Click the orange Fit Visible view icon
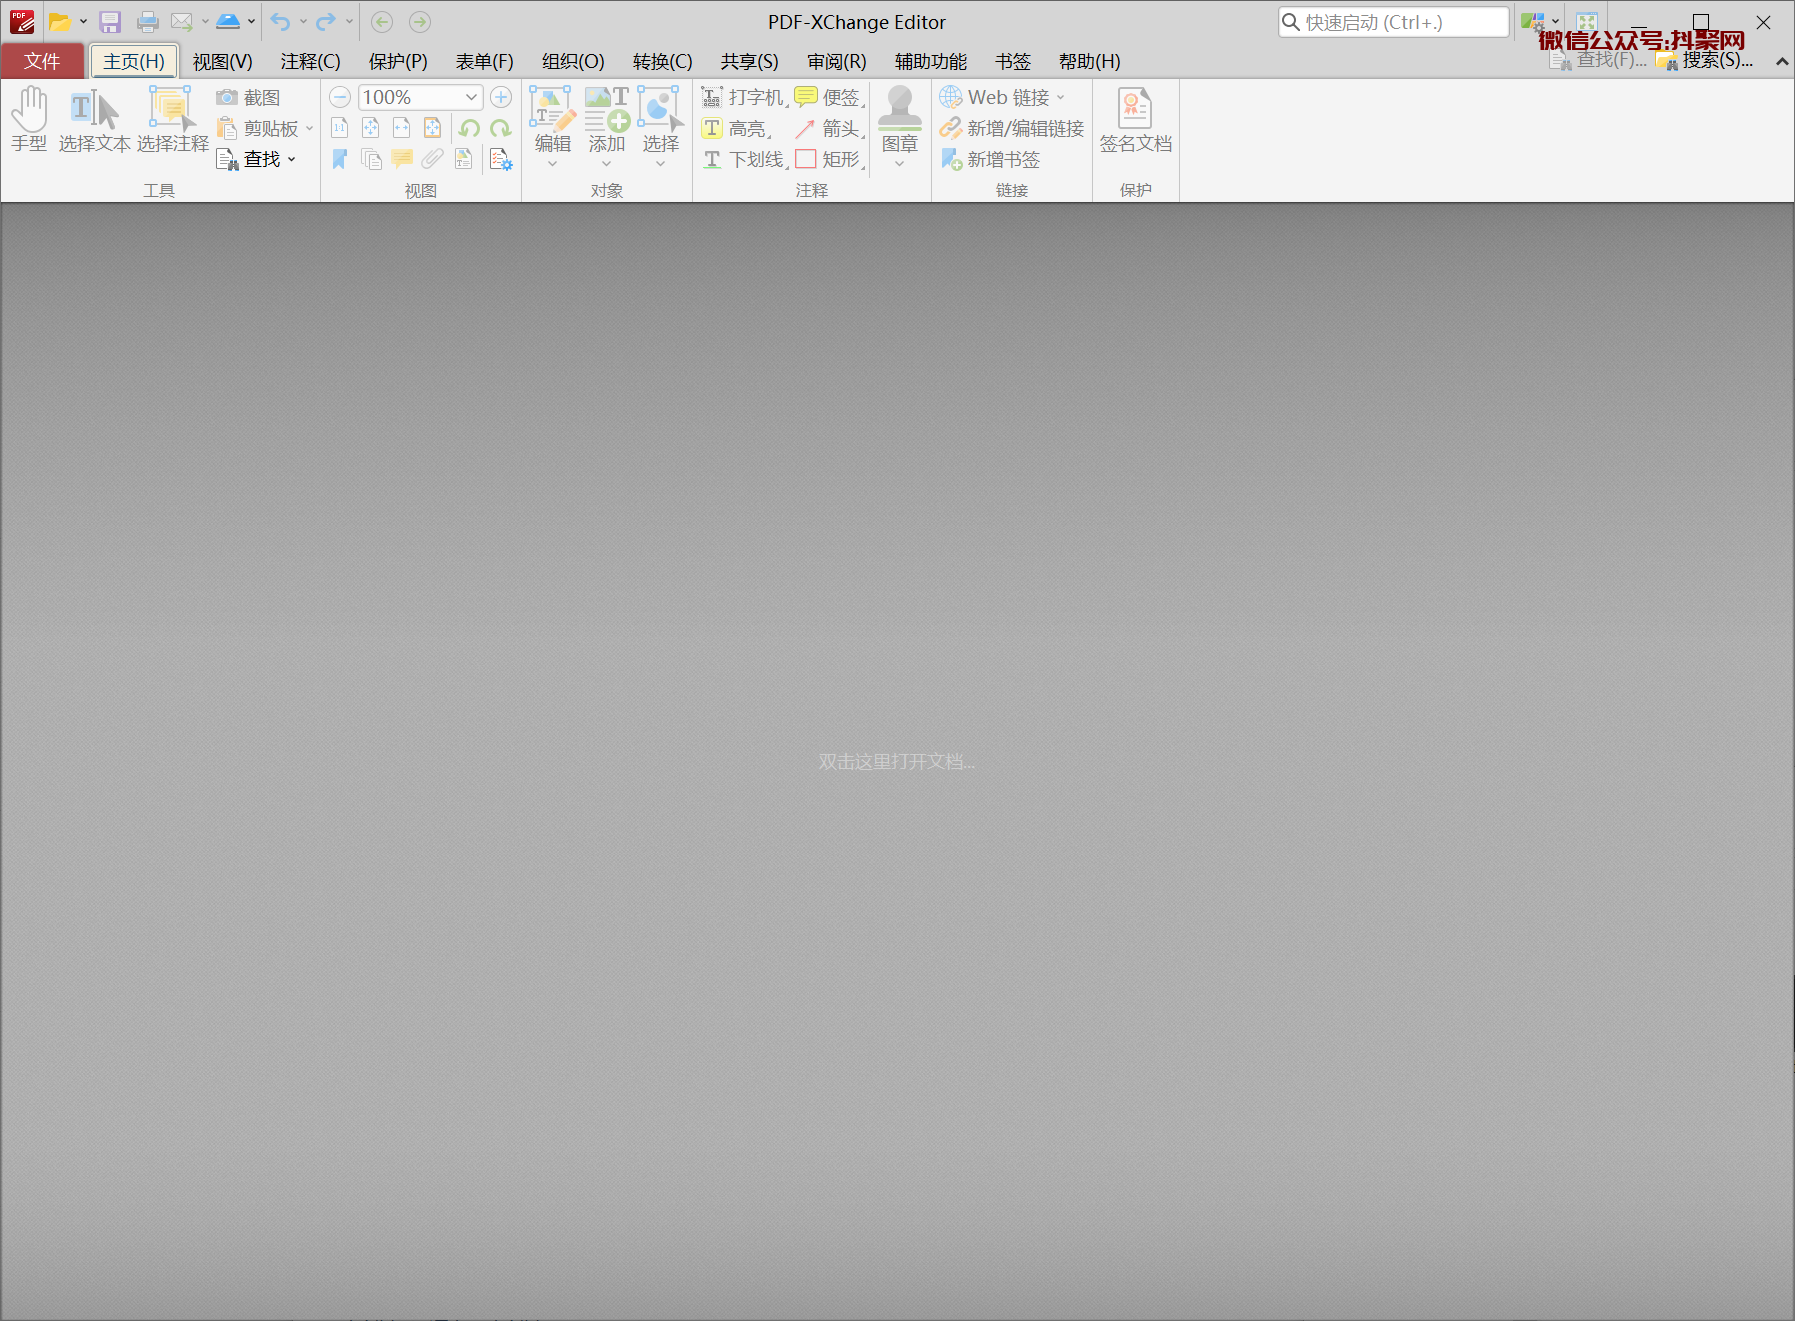 pyautogui.click(x=433, y=128)
